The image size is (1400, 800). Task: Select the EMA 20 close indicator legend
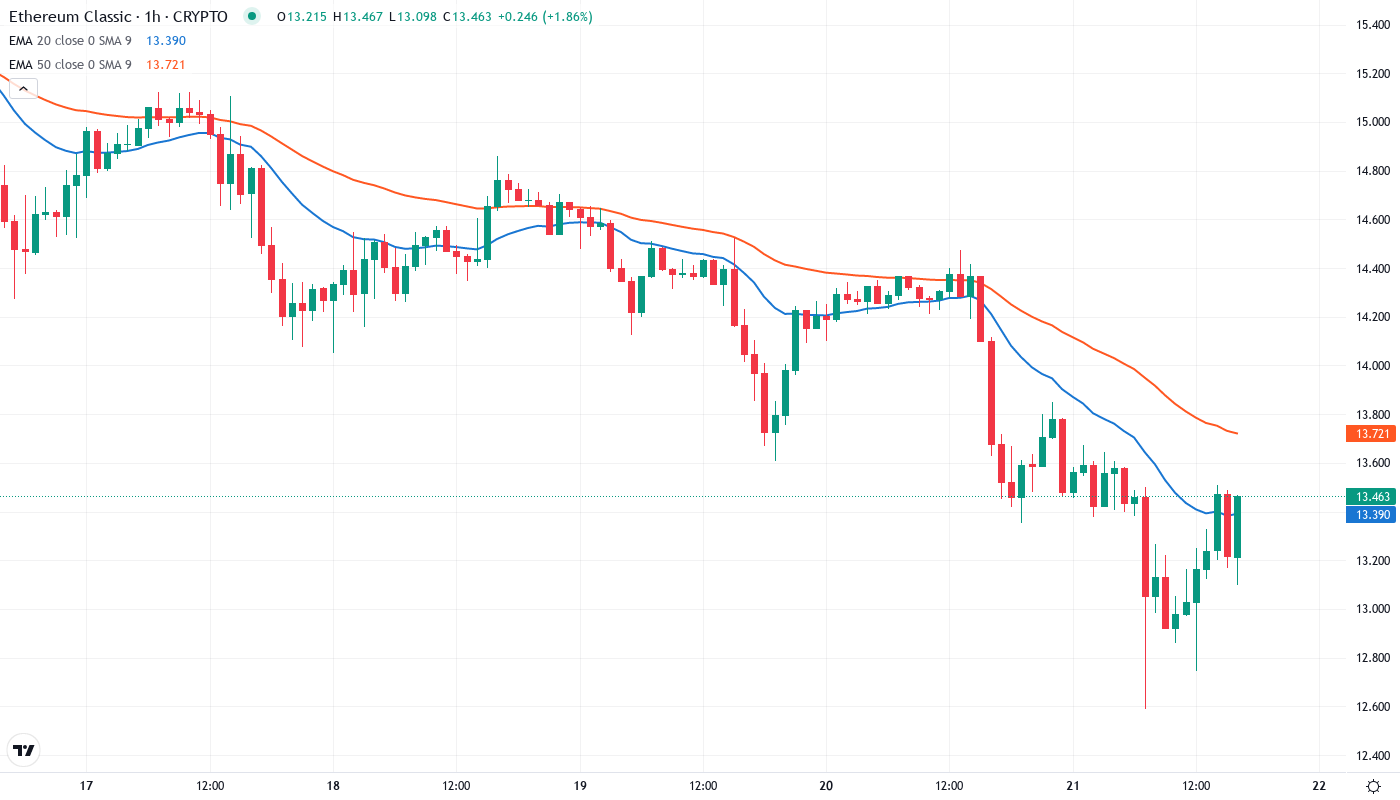tap(70, 40)
